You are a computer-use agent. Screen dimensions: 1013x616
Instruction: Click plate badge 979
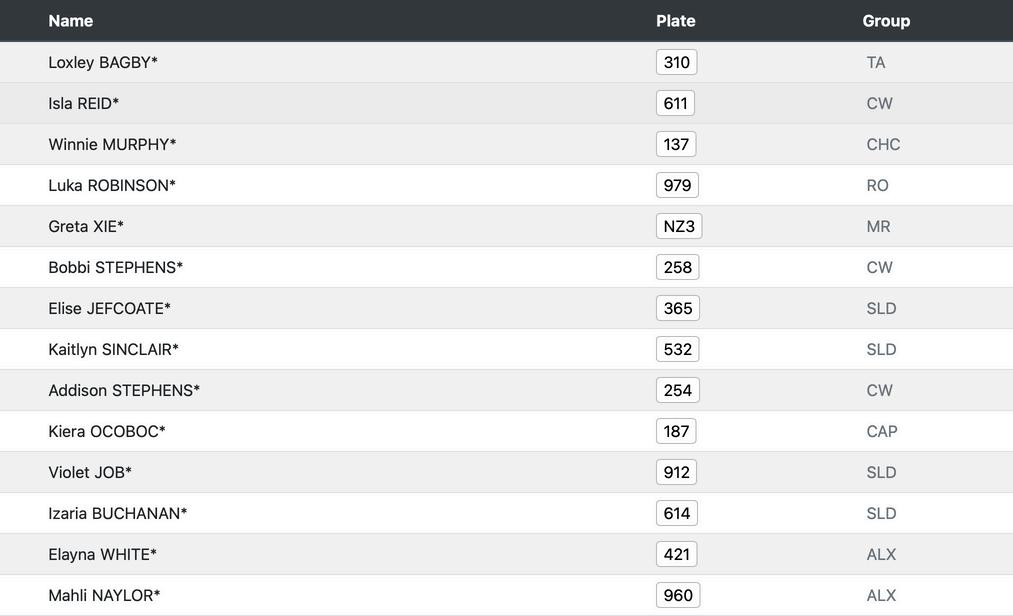click(678, 185)
